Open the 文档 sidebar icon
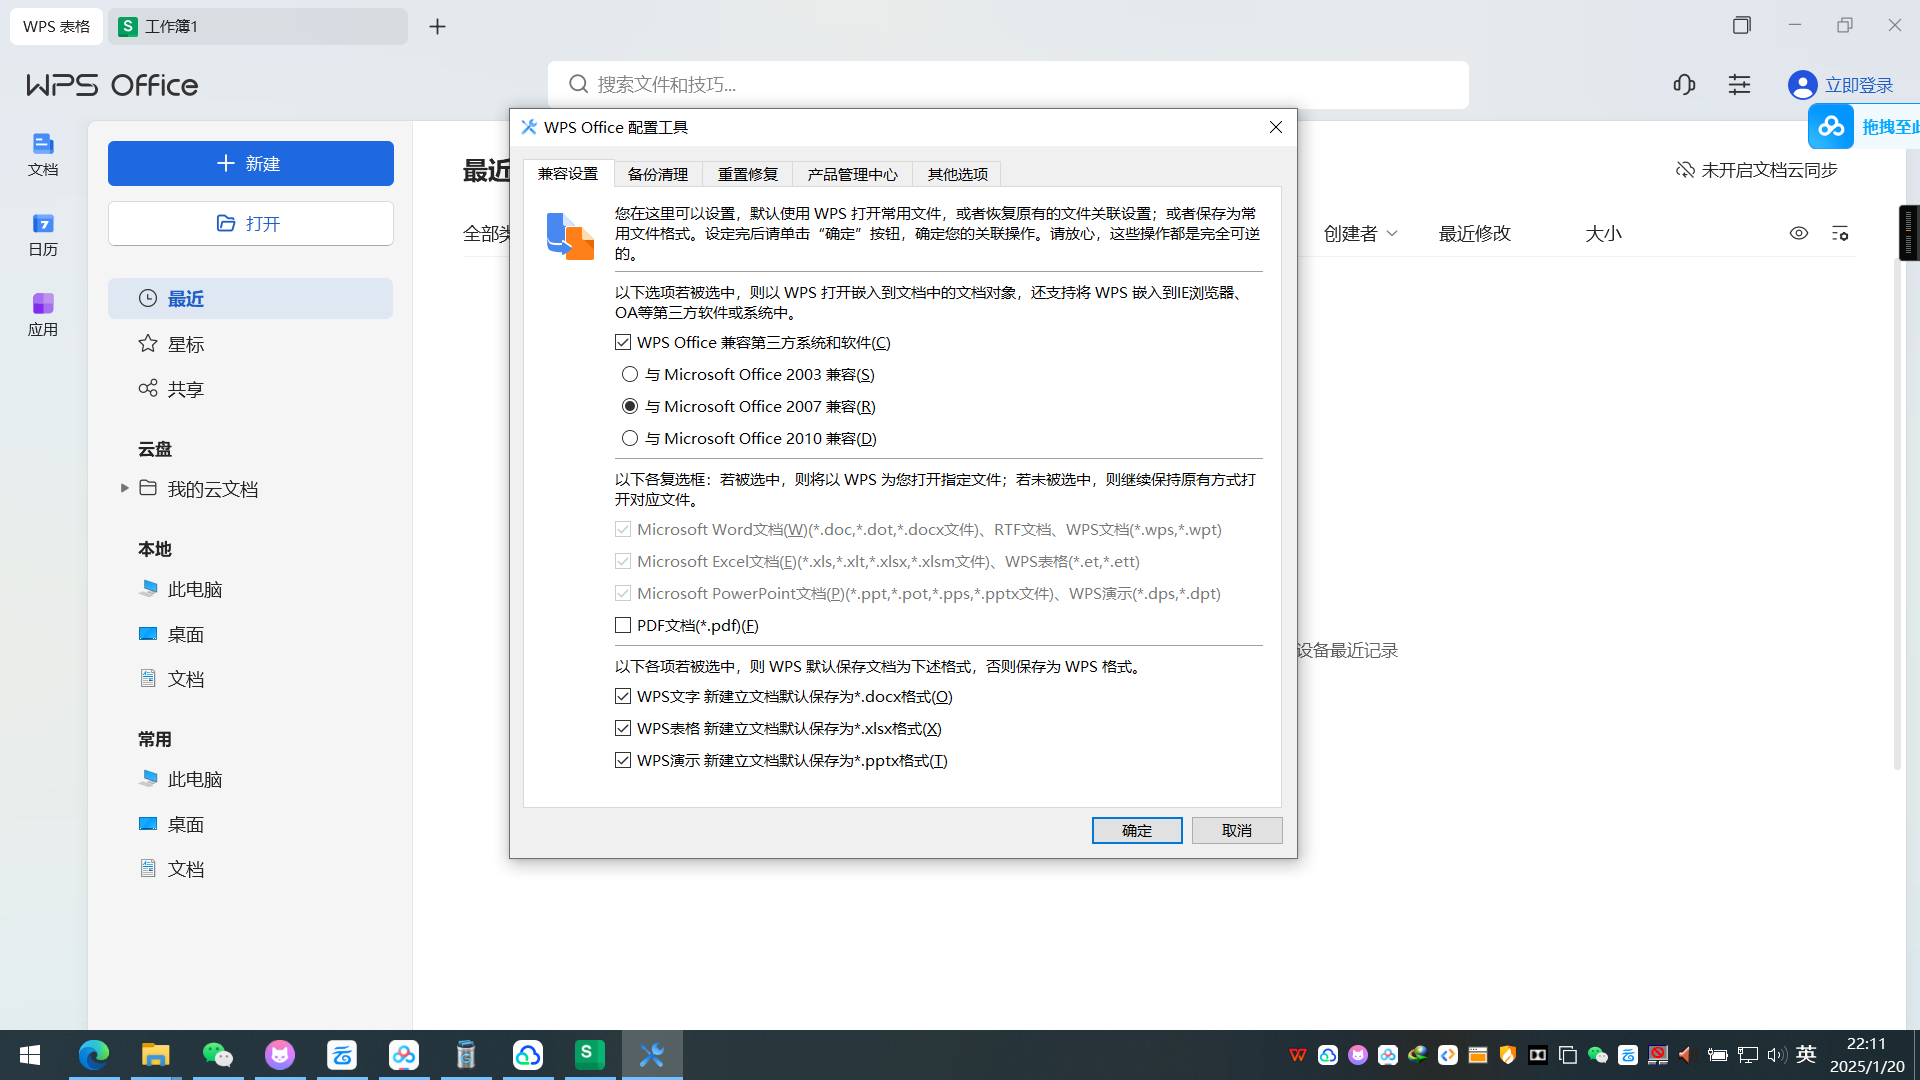 [43, 155]
